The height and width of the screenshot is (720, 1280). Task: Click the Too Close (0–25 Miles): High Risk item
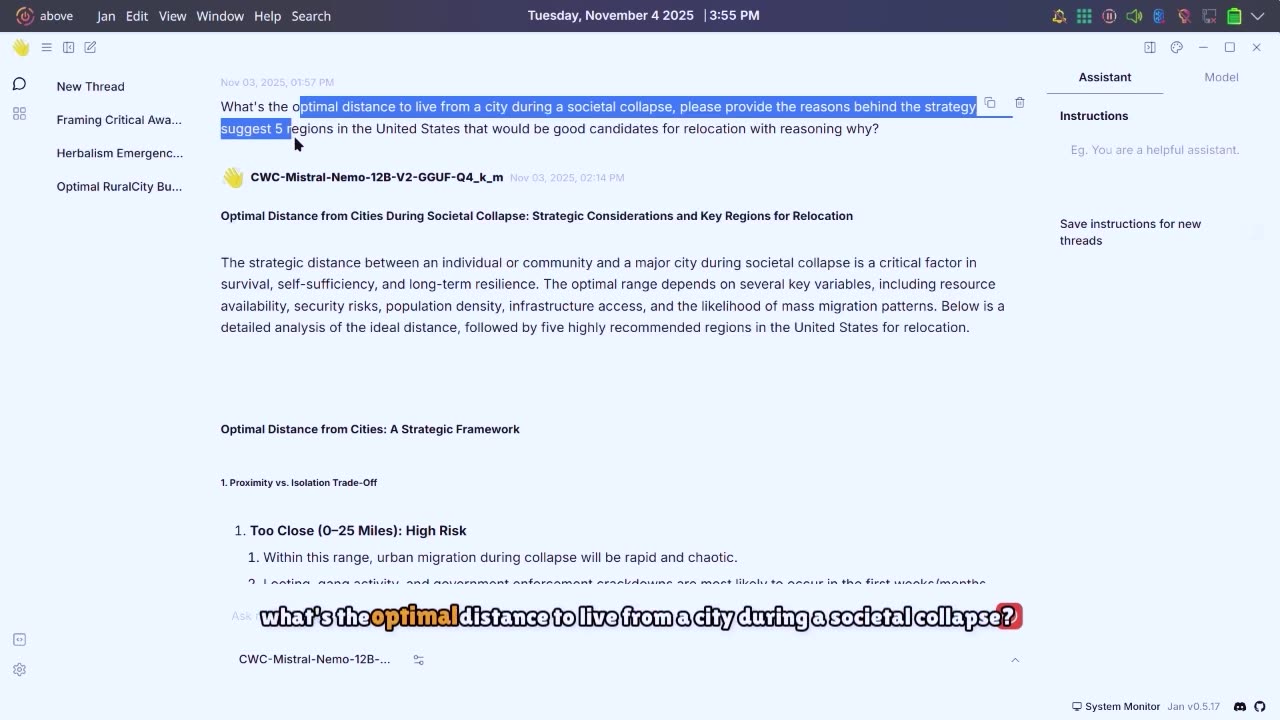(x=358, y=531)
